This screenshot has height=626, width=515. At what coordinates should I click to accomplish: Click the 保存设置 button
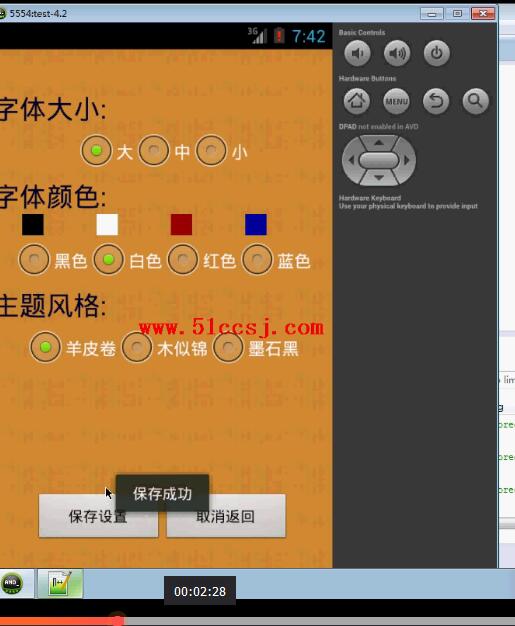(98, 516)
